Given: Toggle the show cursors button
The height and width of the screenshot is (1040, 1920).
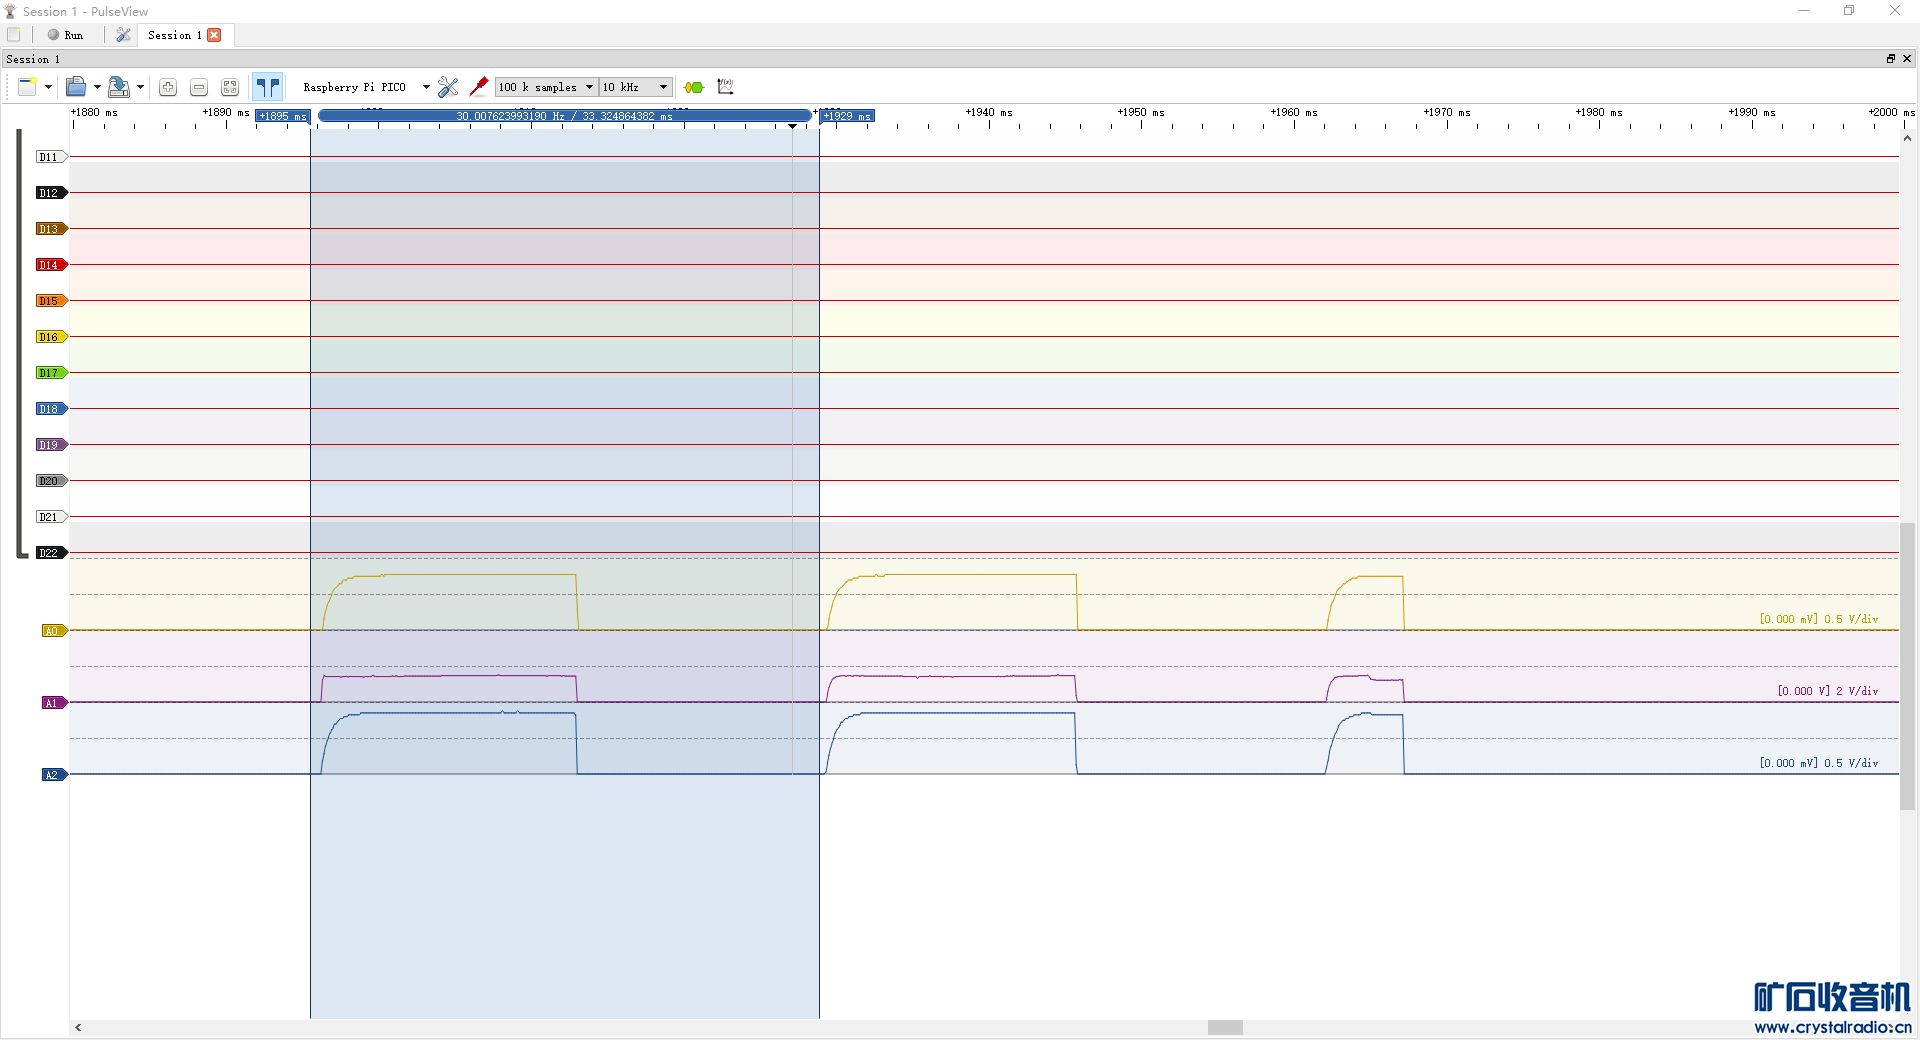Looking at the screenshot, I should point(267,87).
